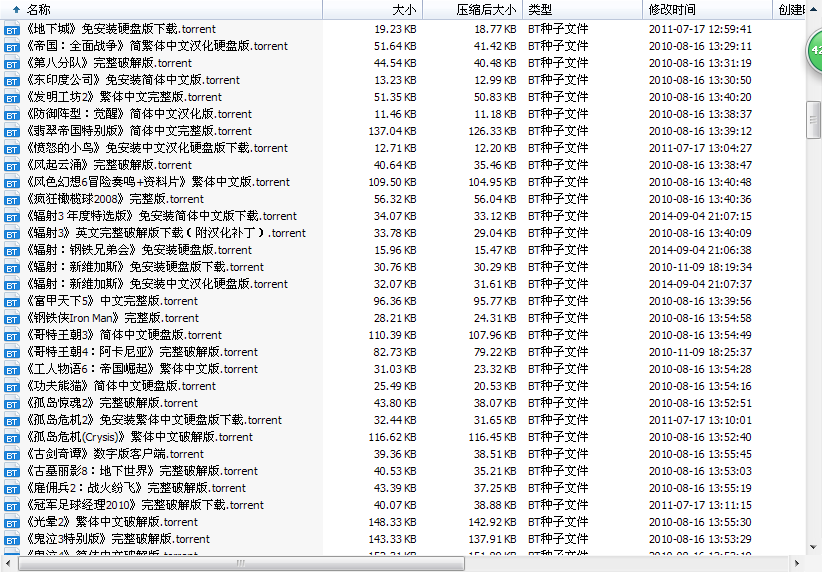The image size is (822, 572).
Task: Click size value 143.33 KB
Action: click(393, 539)
